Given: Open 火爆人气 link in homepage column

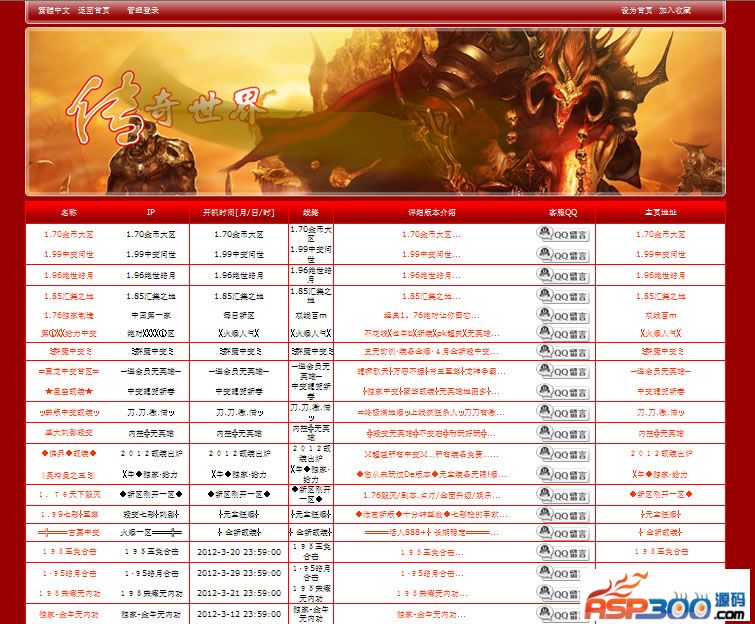Looking at the screenshot, I should pyautogui.click(x=661, y=333).
